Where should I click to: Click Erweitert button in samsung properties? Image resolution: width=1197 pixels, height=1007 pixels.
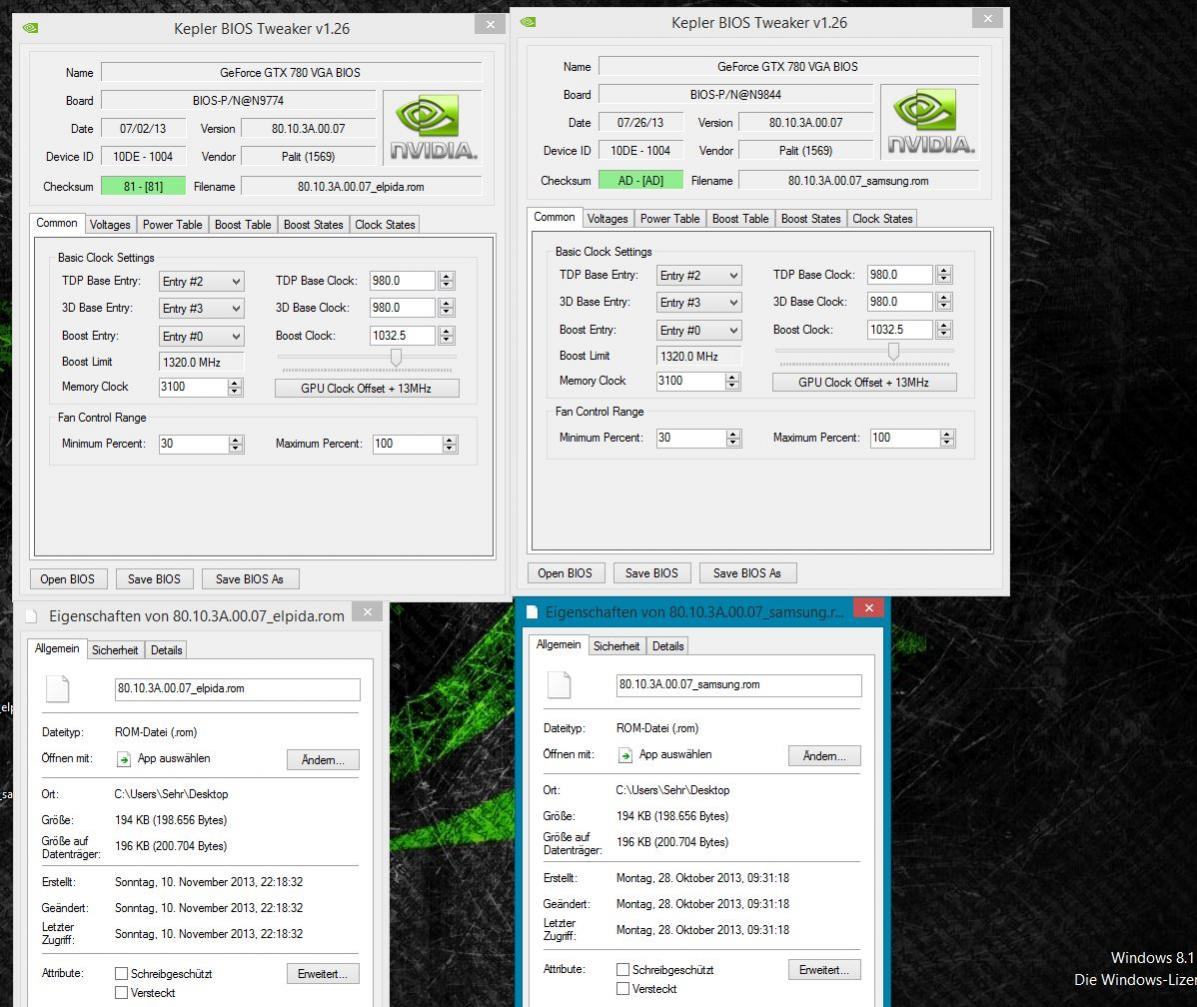[x=824, y=970]
